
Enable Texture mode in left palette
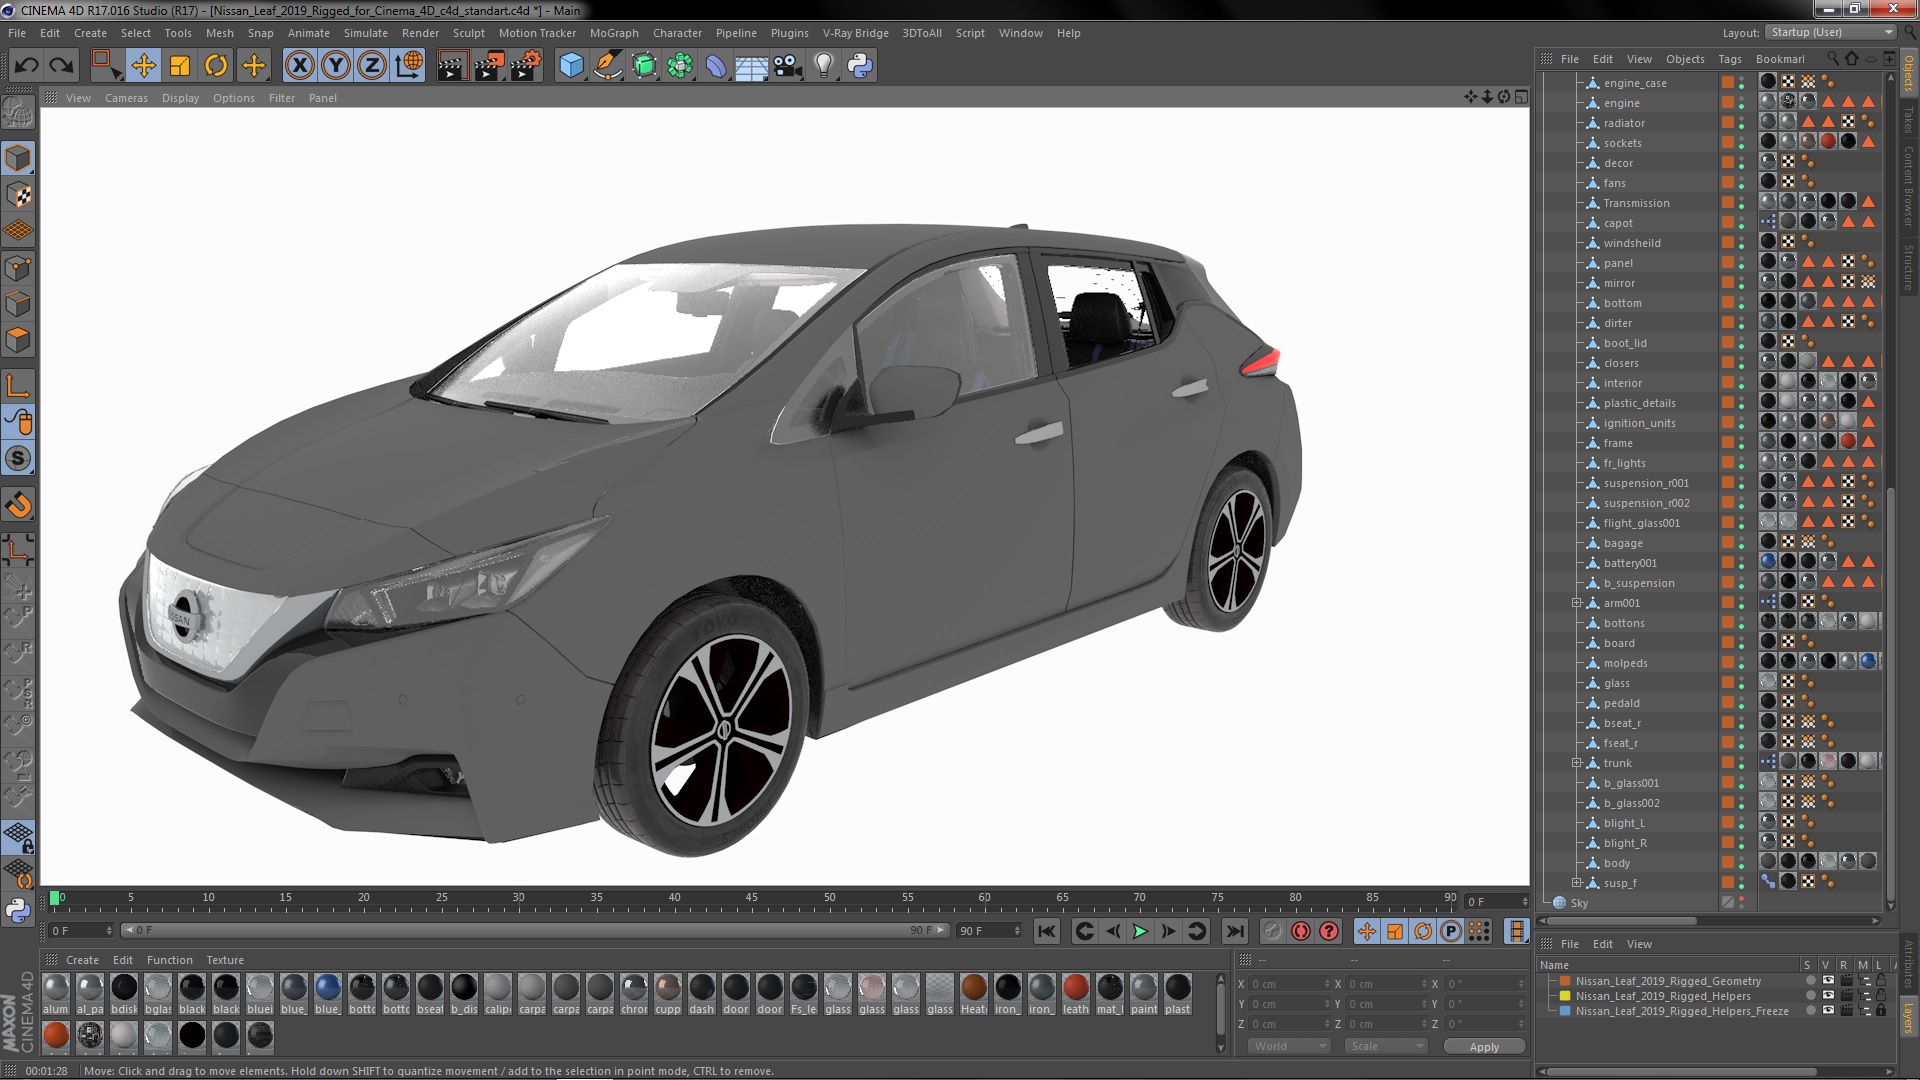18,195
